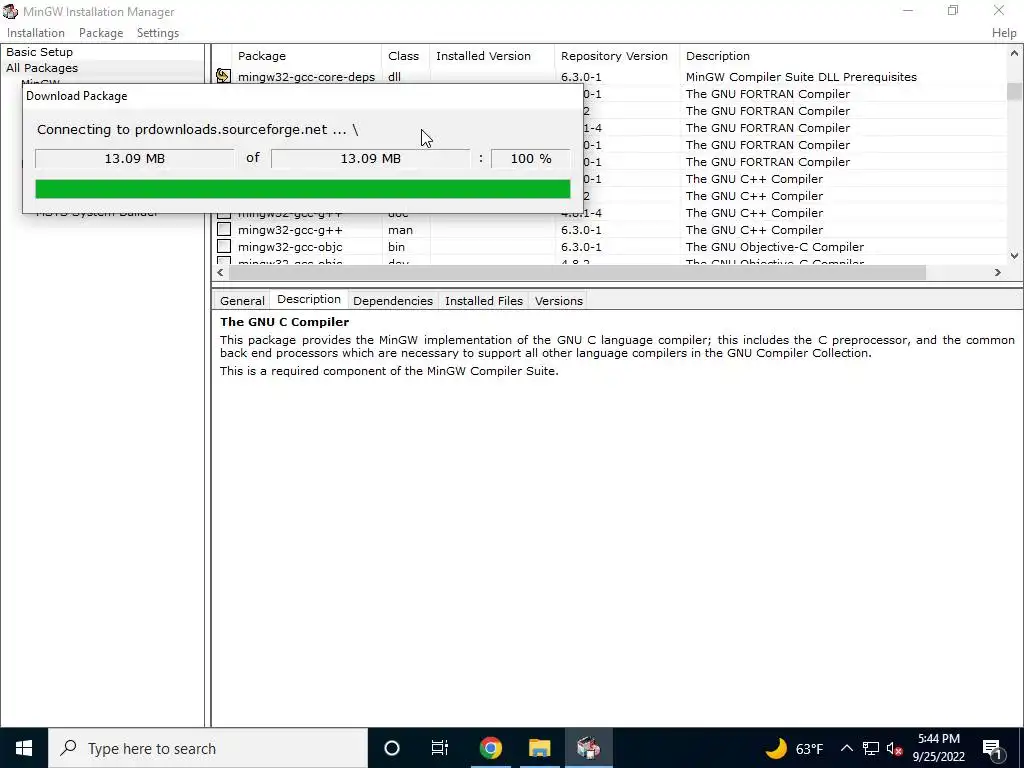1024x768 pixels.
Task: Click the 'man' class cell for mingw32-gcc-g++
Action: (400, 230)
